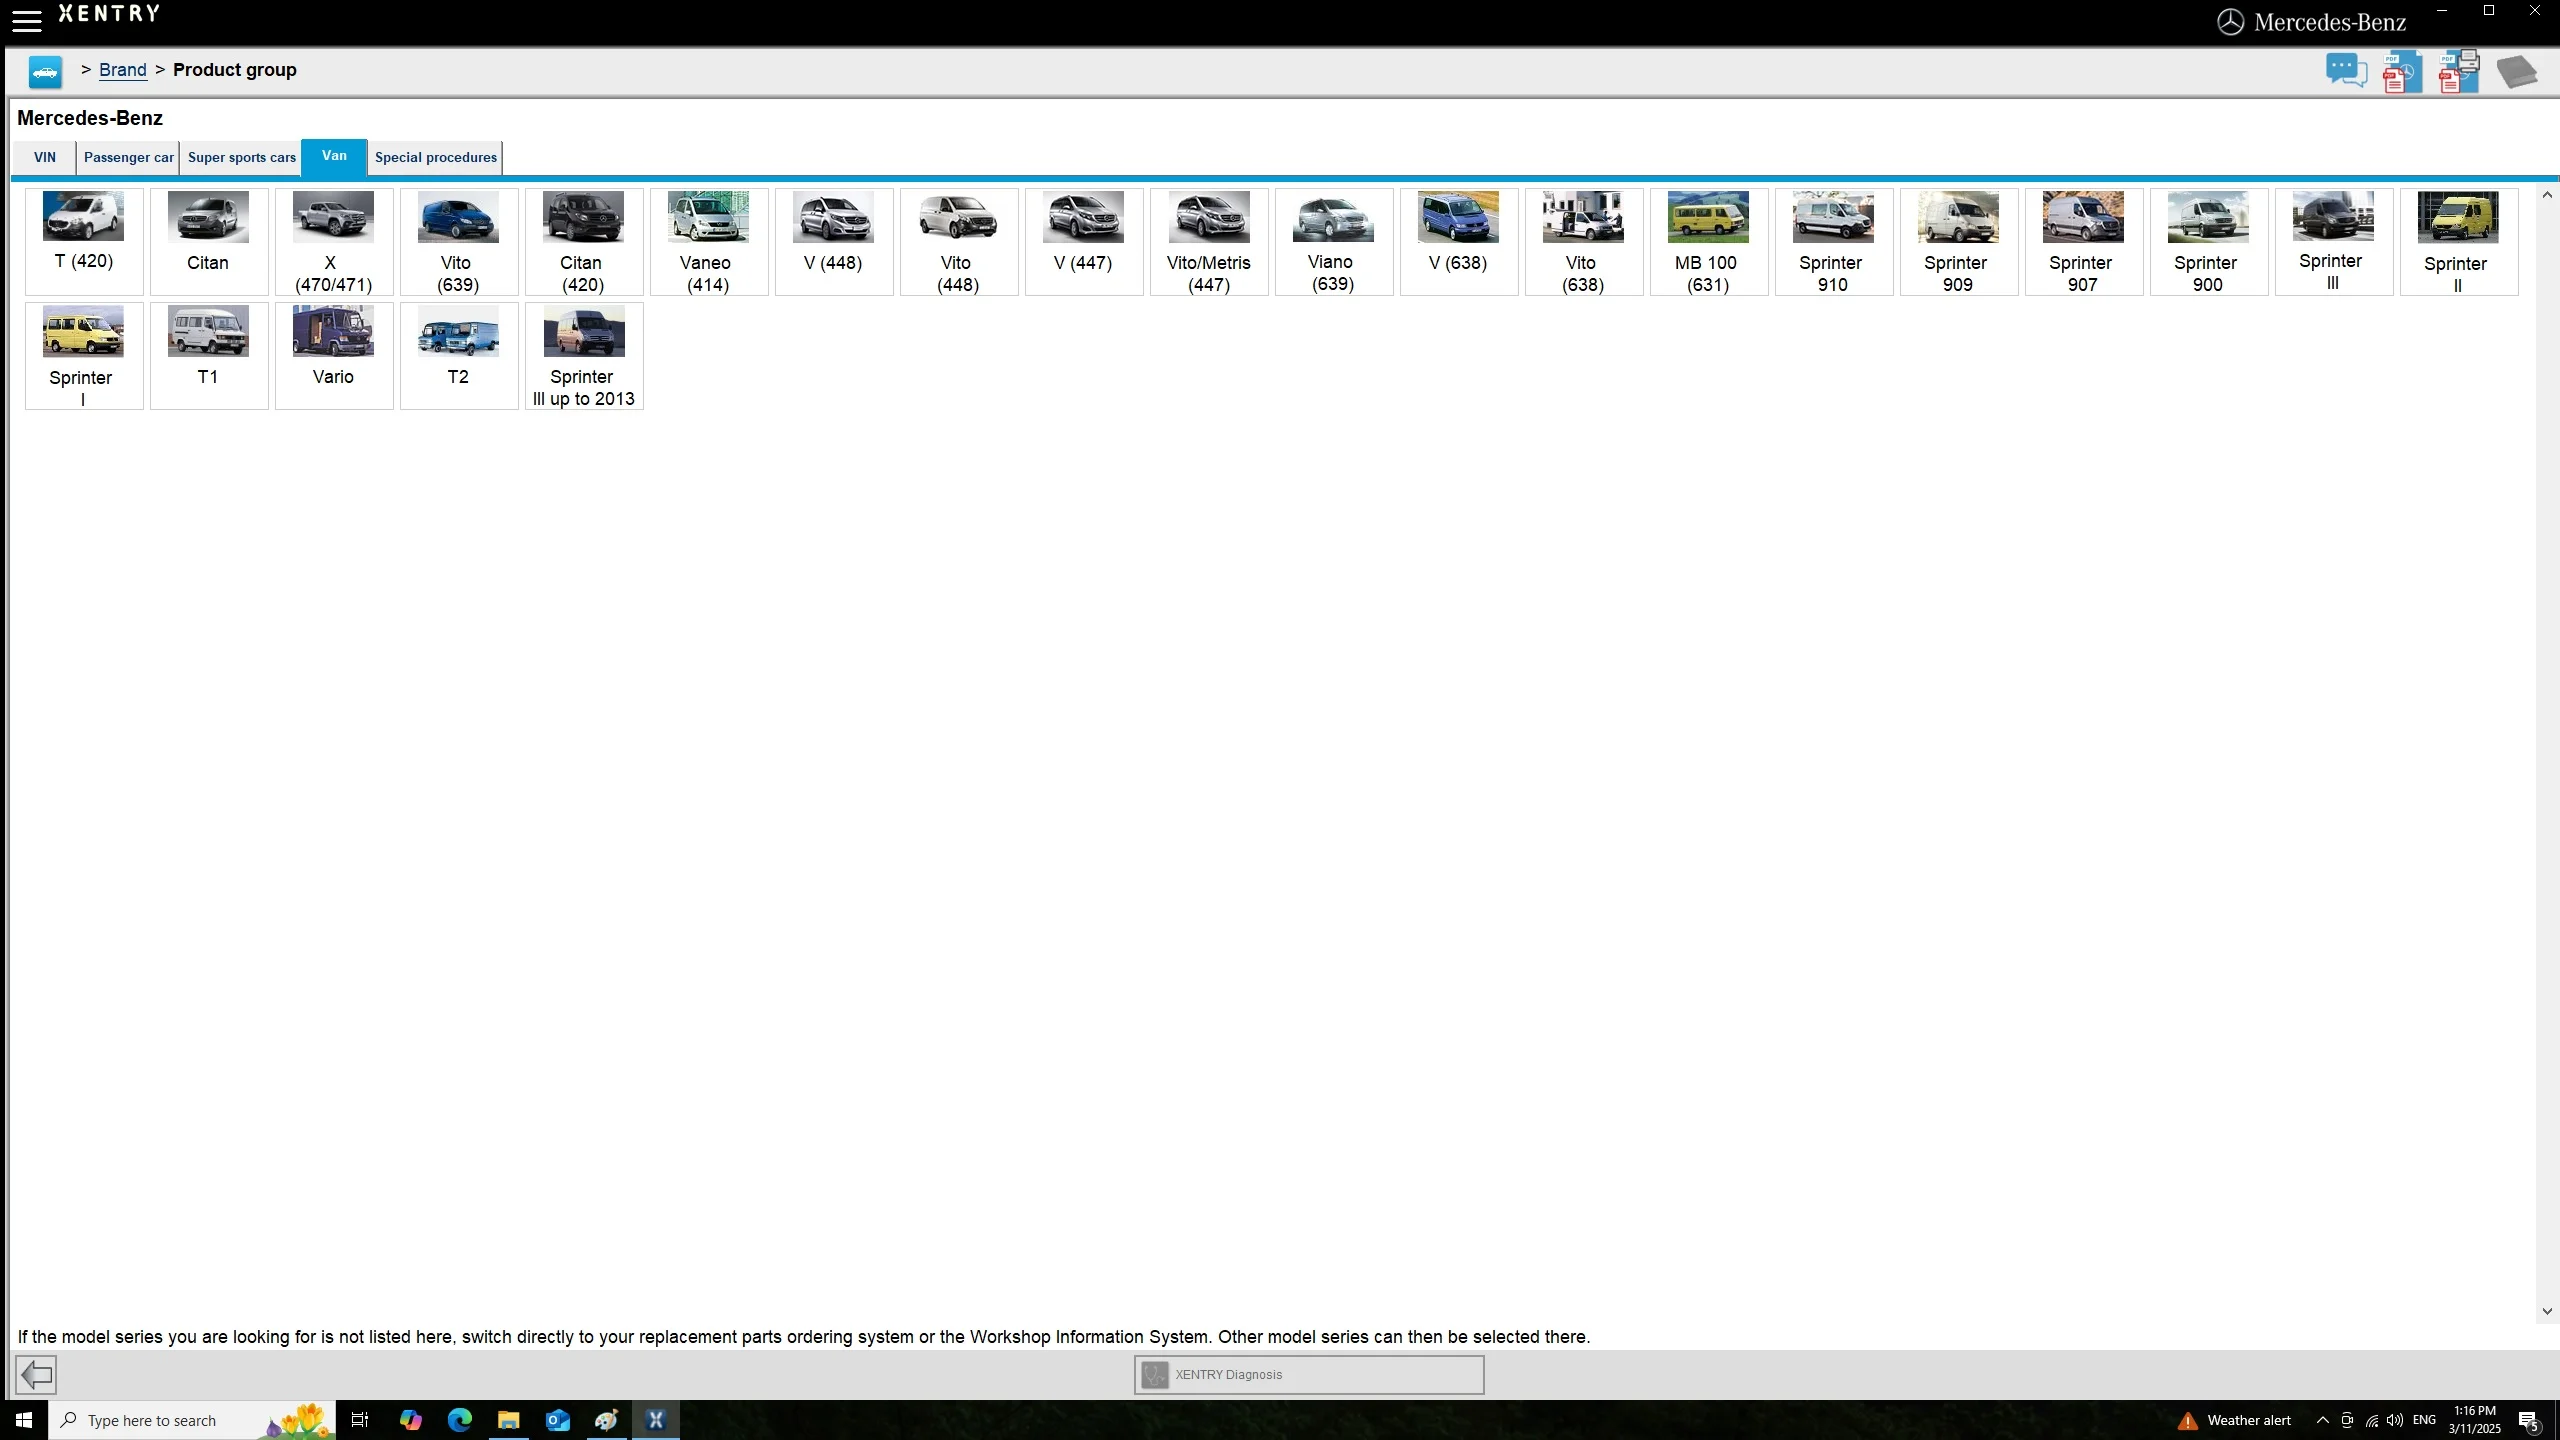
Task: Select the yellow Sprinter I tile
Action: point(84,356)
